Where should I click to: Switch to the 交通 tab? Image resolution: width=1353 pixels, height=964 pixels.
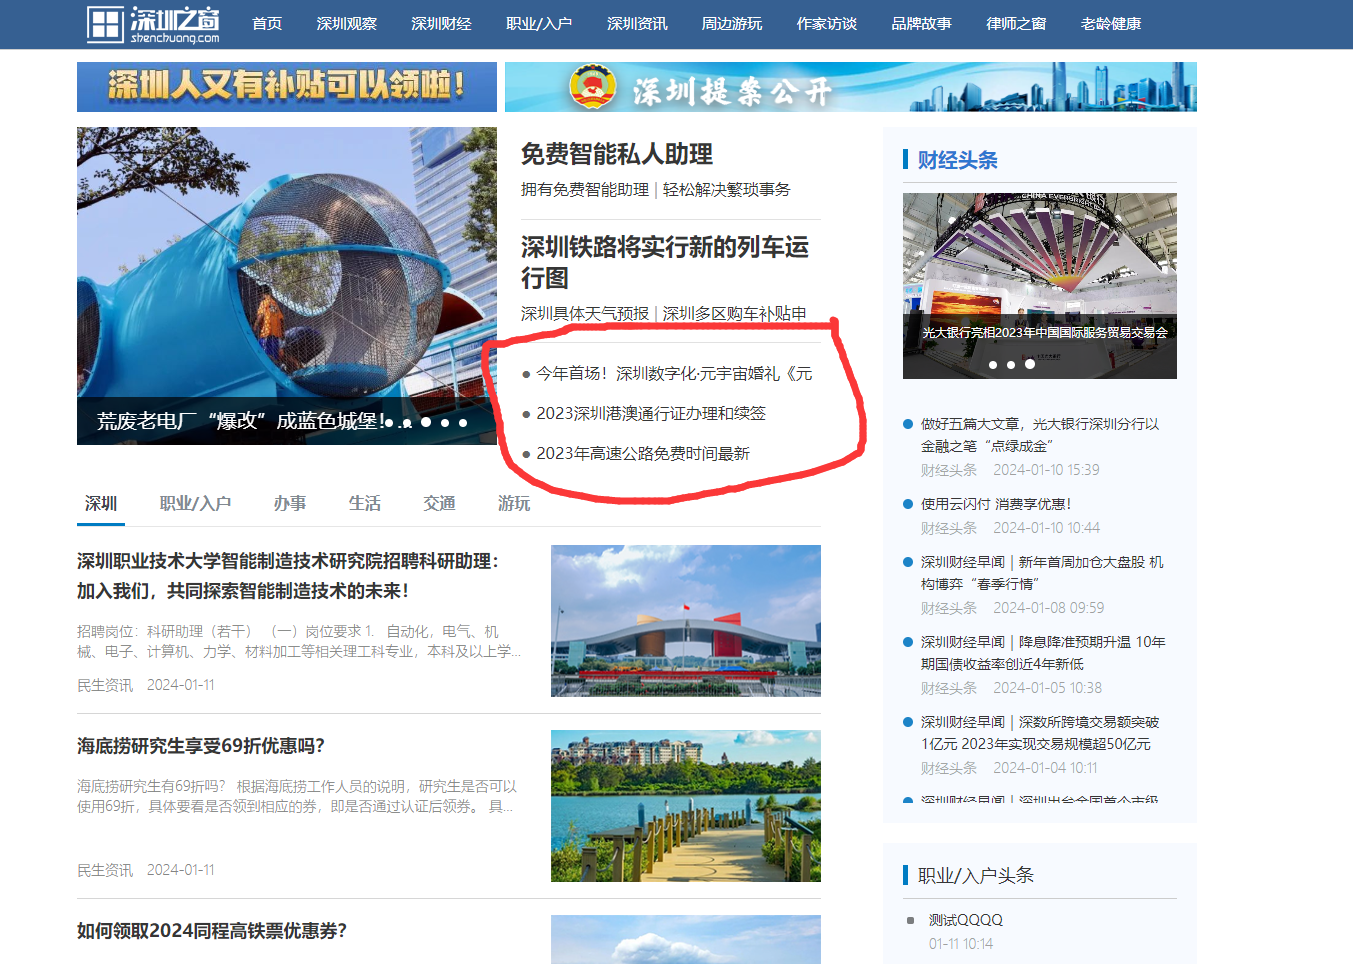click(x=439, y=503)
